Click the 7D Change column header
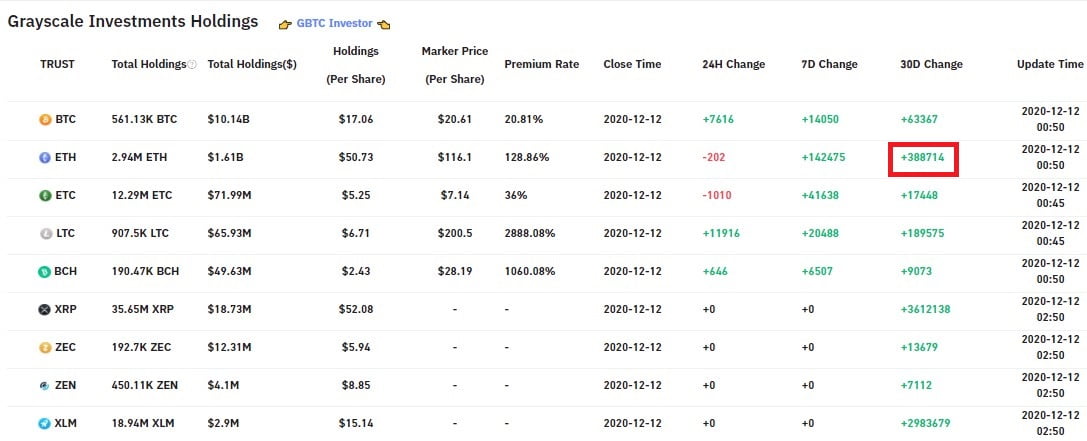 coord(829,64)
